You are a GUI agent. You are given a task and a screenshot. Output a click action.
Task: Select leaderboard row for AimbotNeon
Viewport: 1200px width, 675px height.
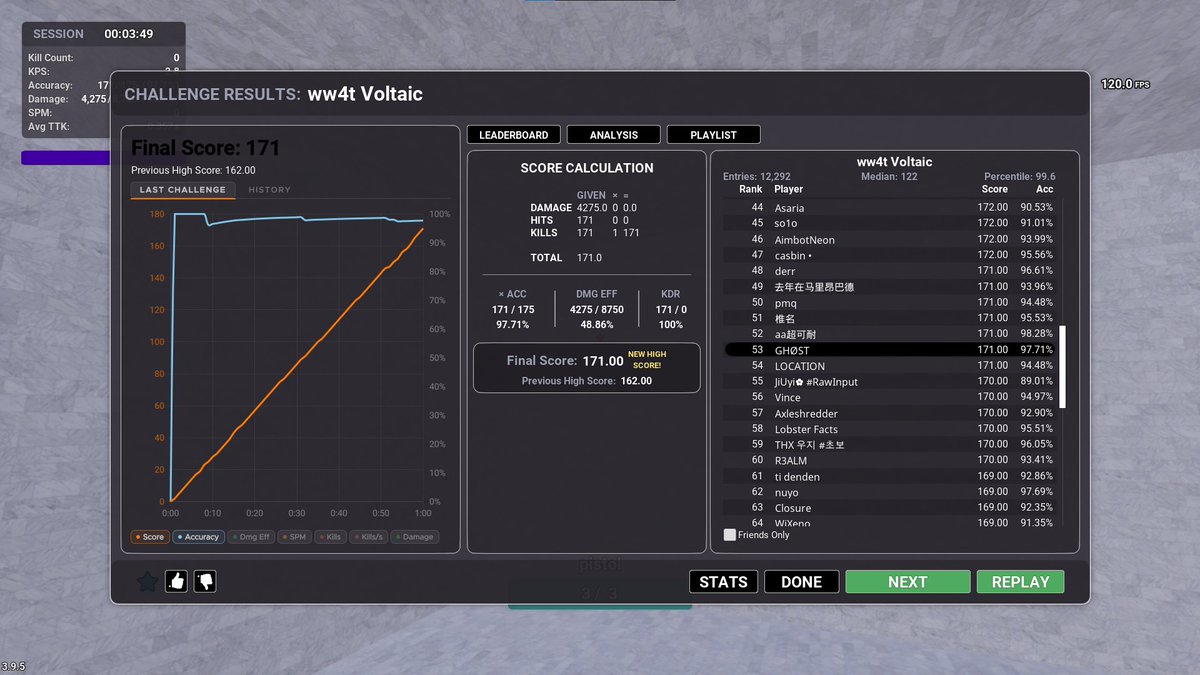pos(890,239)
